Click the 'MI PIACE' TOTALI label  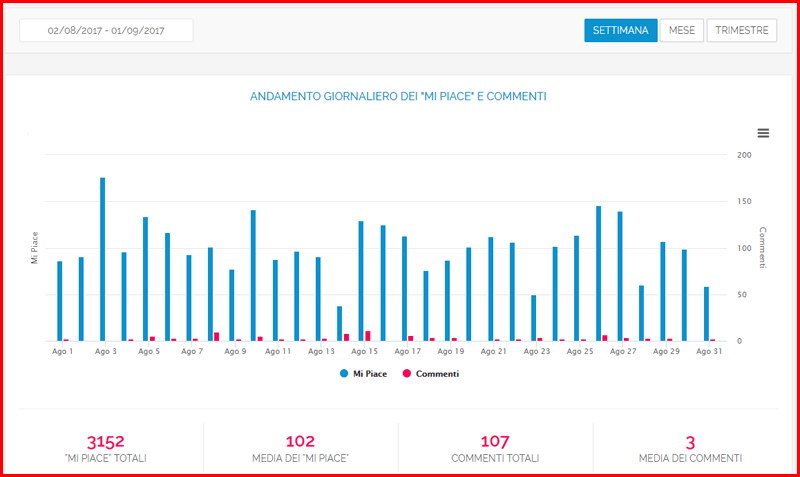[106, 458]
